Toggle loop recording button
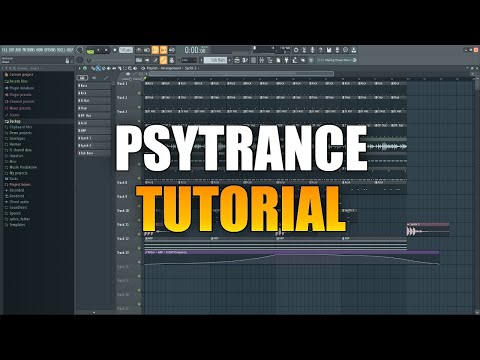Screen dimensions: 480x360 (172, 50)
